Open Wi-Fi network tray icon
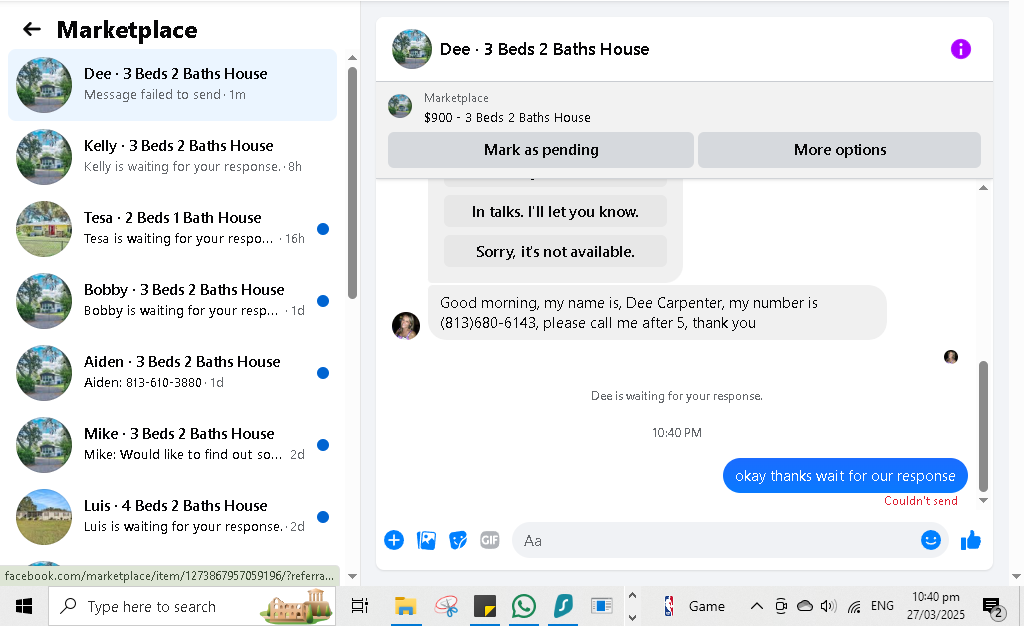 854,607
